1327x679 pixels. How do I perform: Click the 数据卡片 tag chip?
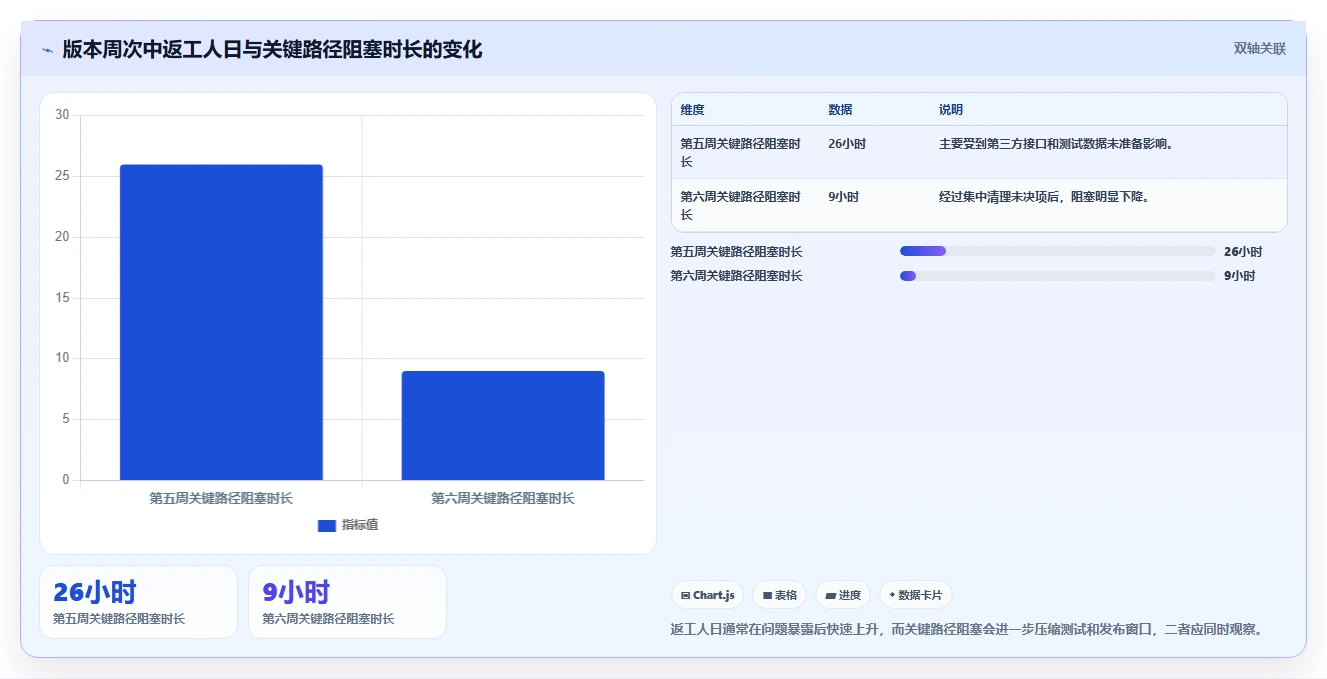click(916, 595)
